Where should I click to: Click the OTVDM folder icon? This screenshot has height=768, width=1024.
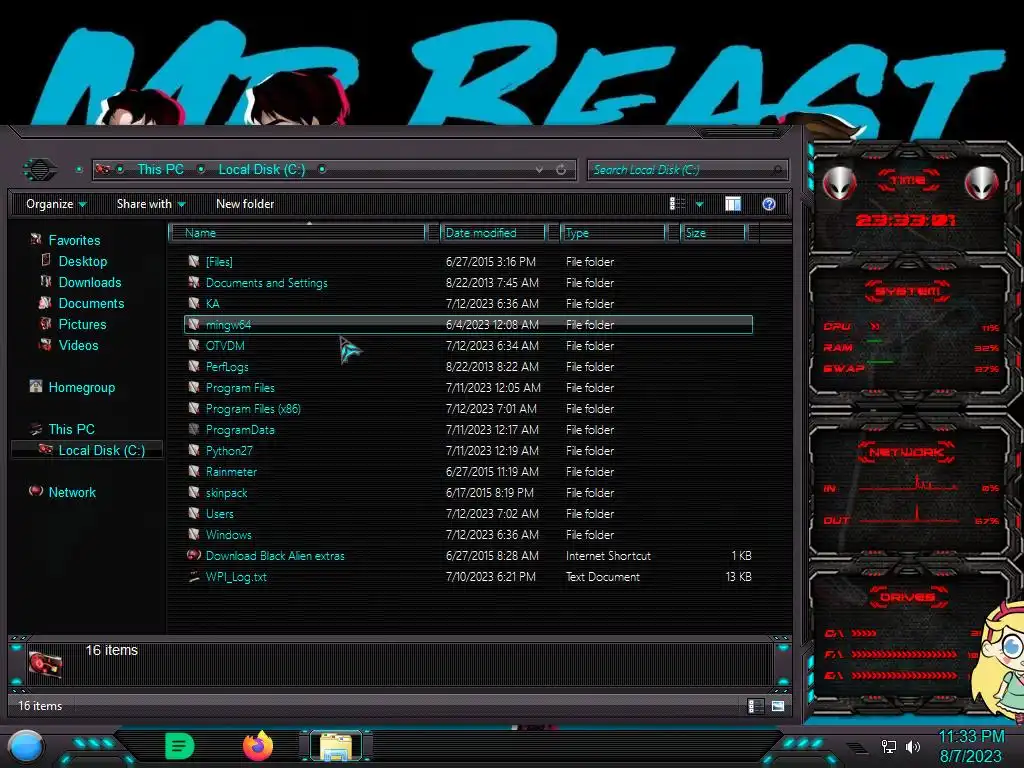pyautogui.click(x=193, y=345)
